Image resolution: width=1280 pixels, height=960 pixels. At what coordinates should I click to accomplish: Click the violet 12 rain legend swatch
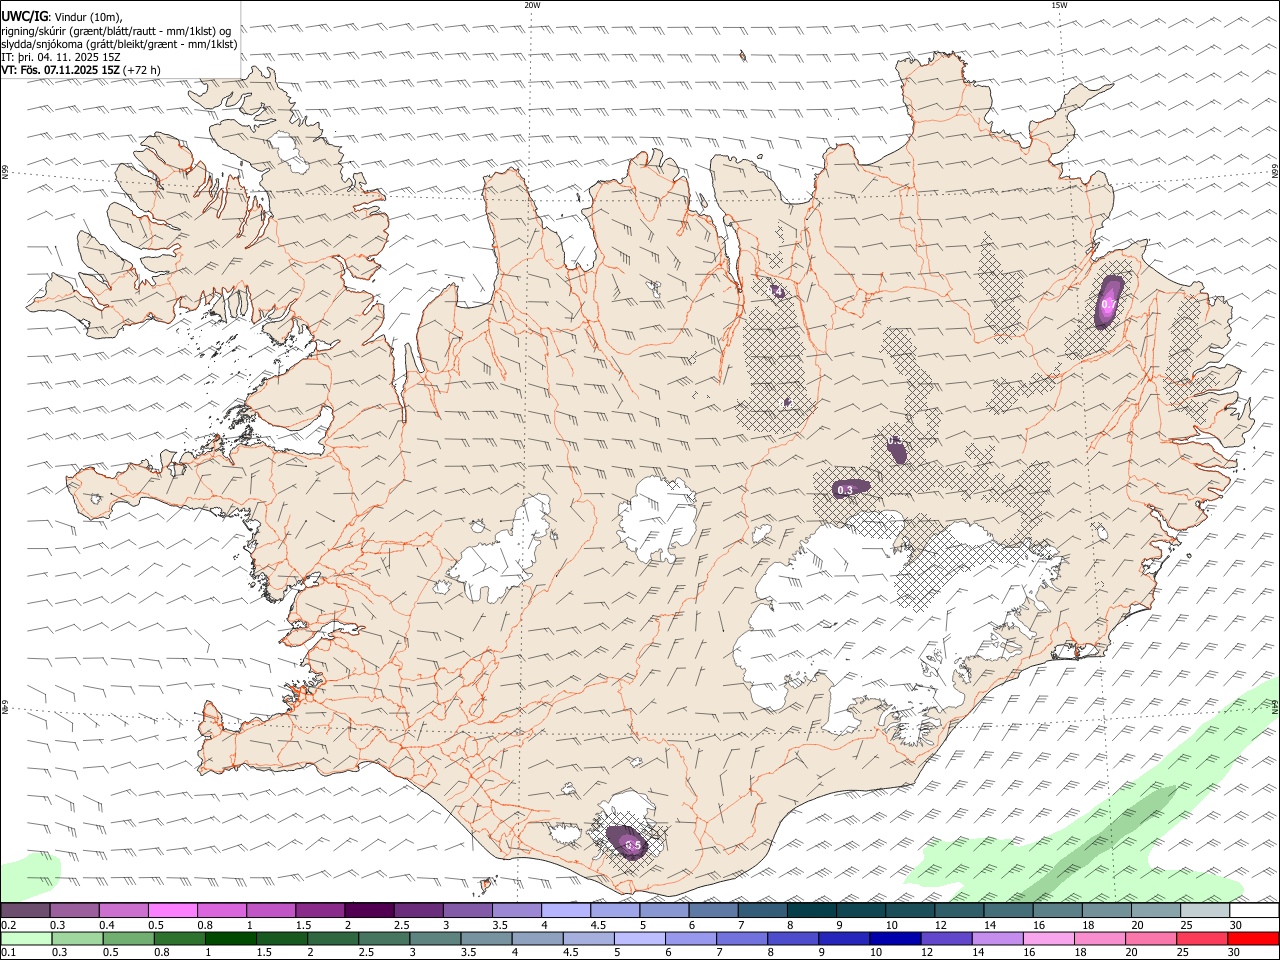click(x=946, y=939)
